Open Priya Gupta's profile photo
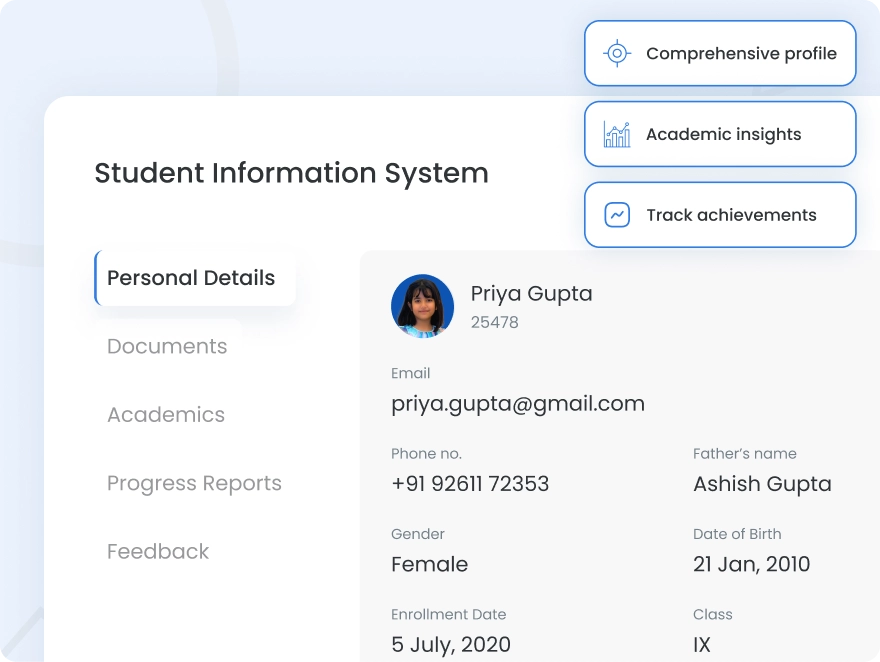This screenshot has width=880, height=662. [422, 305]
